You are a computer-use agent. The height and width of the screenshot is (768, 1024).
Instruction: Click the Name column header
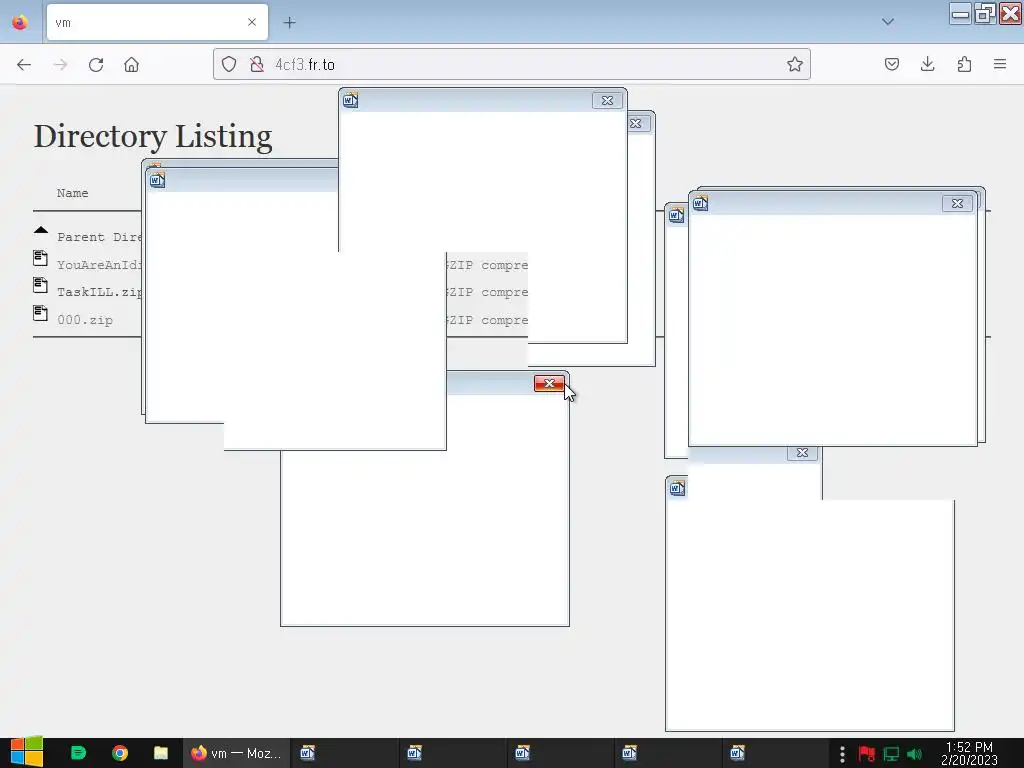click(x=72, y=193)
